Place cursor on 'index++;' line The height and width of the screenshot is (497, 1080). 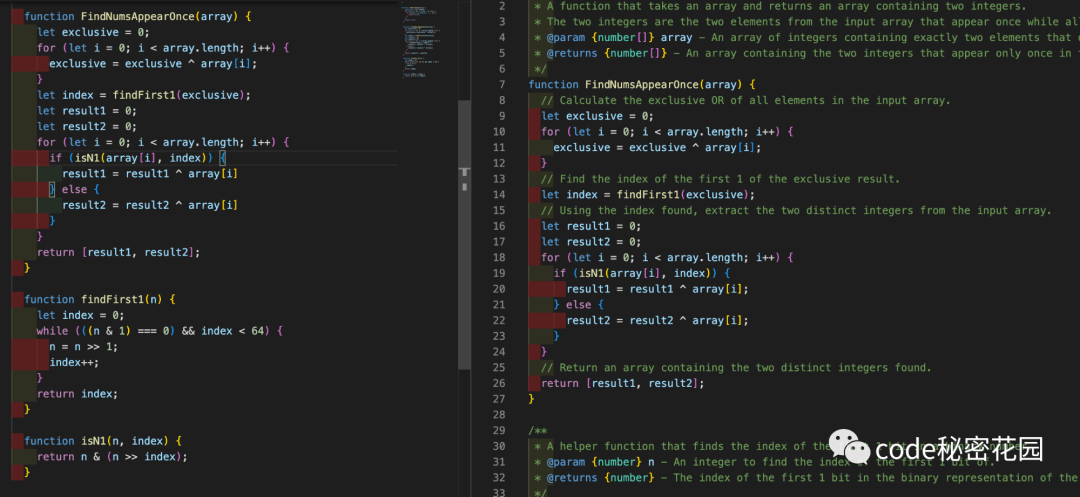(74, 363)
